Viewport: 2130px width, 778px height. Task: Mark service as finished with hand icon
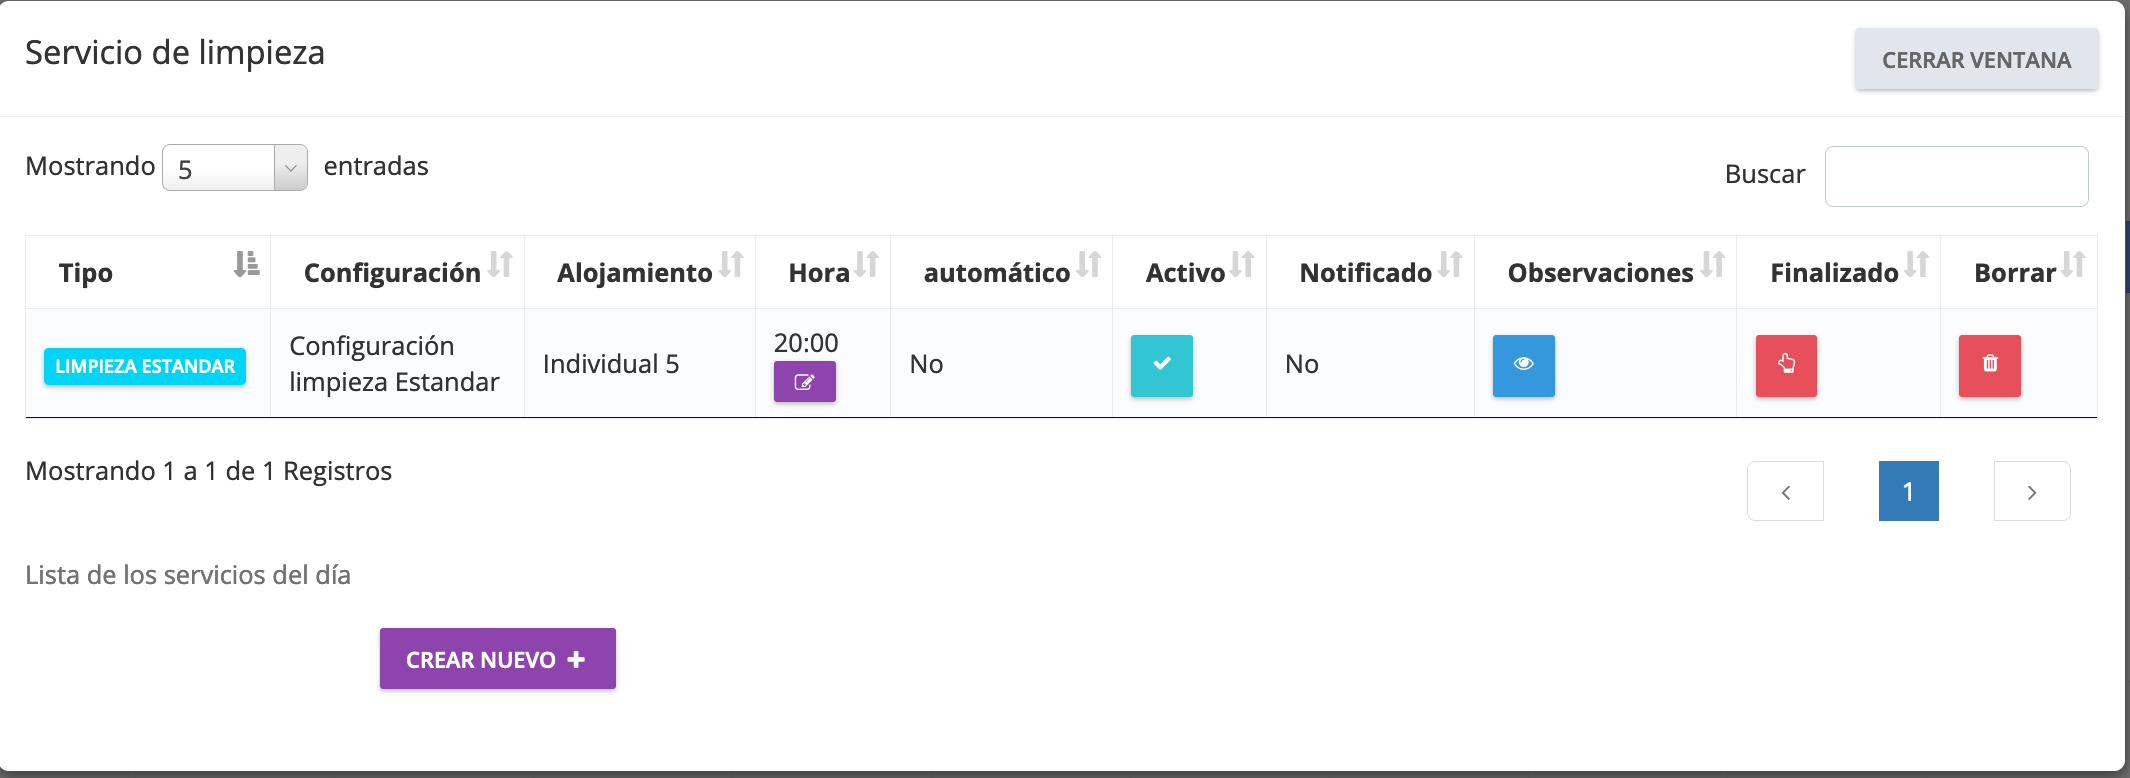tap(1786, 365)
